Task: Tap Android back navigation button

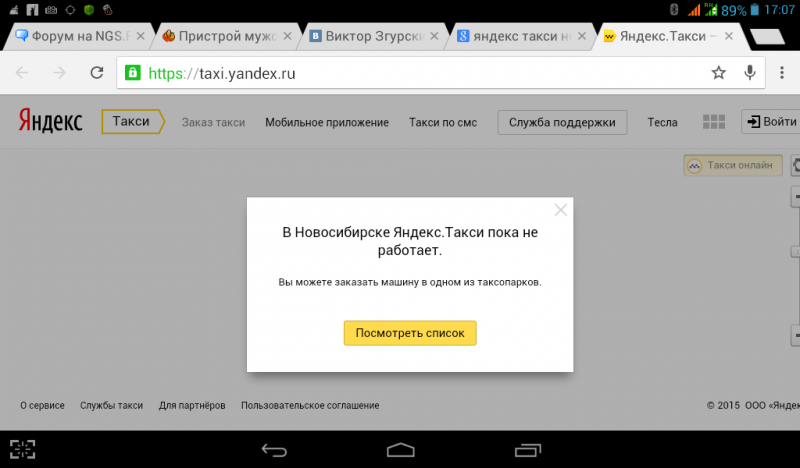Action: click(x=274, y=450)
